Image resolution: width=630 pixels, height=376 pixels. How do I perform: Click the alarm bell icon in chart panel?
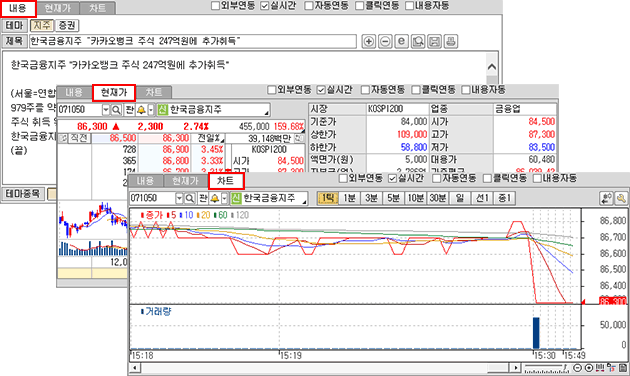pyautogui.click(x=215, y=198)
